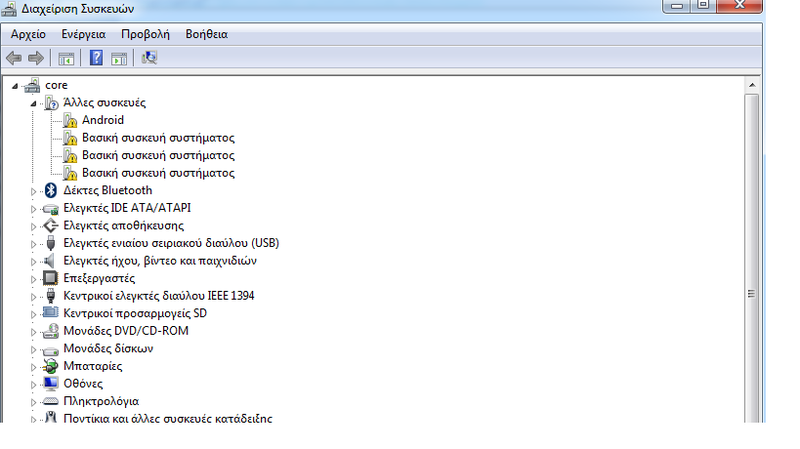Click the blue Help question mark icon
Screen dimensions: 800x449
pos(96,58)
